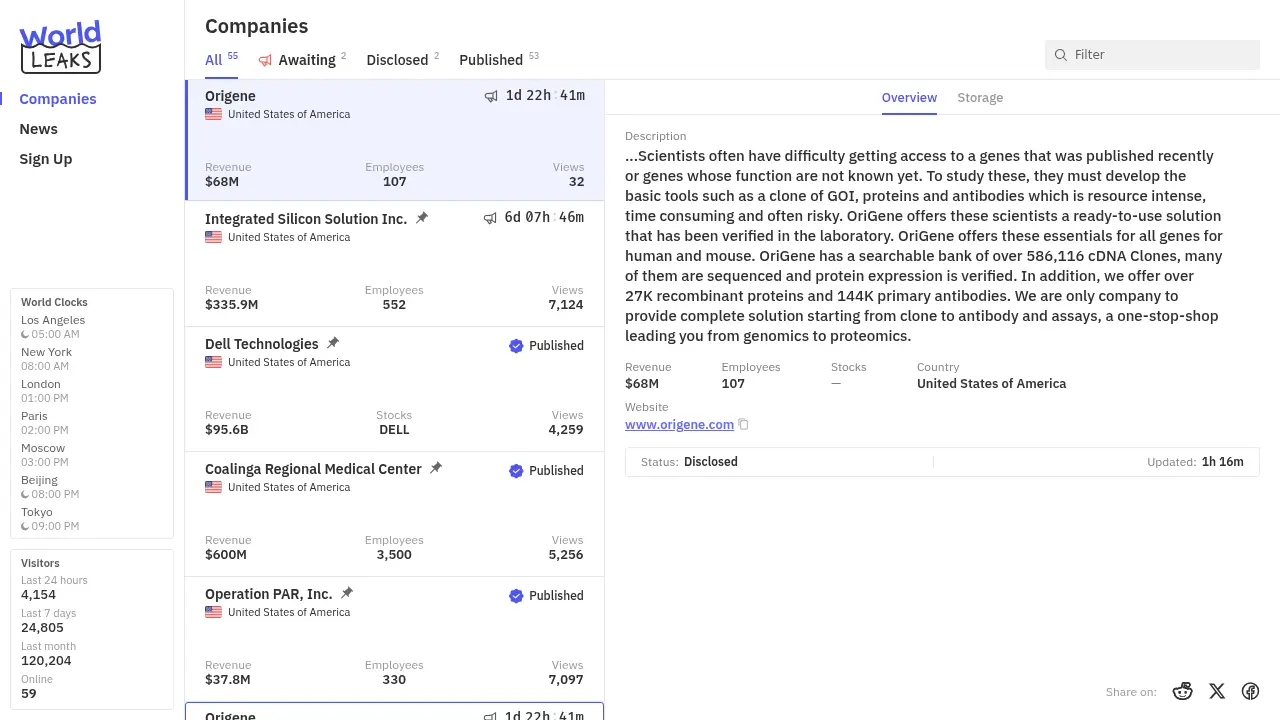Share on Reddit icon

coord(1182,691)
